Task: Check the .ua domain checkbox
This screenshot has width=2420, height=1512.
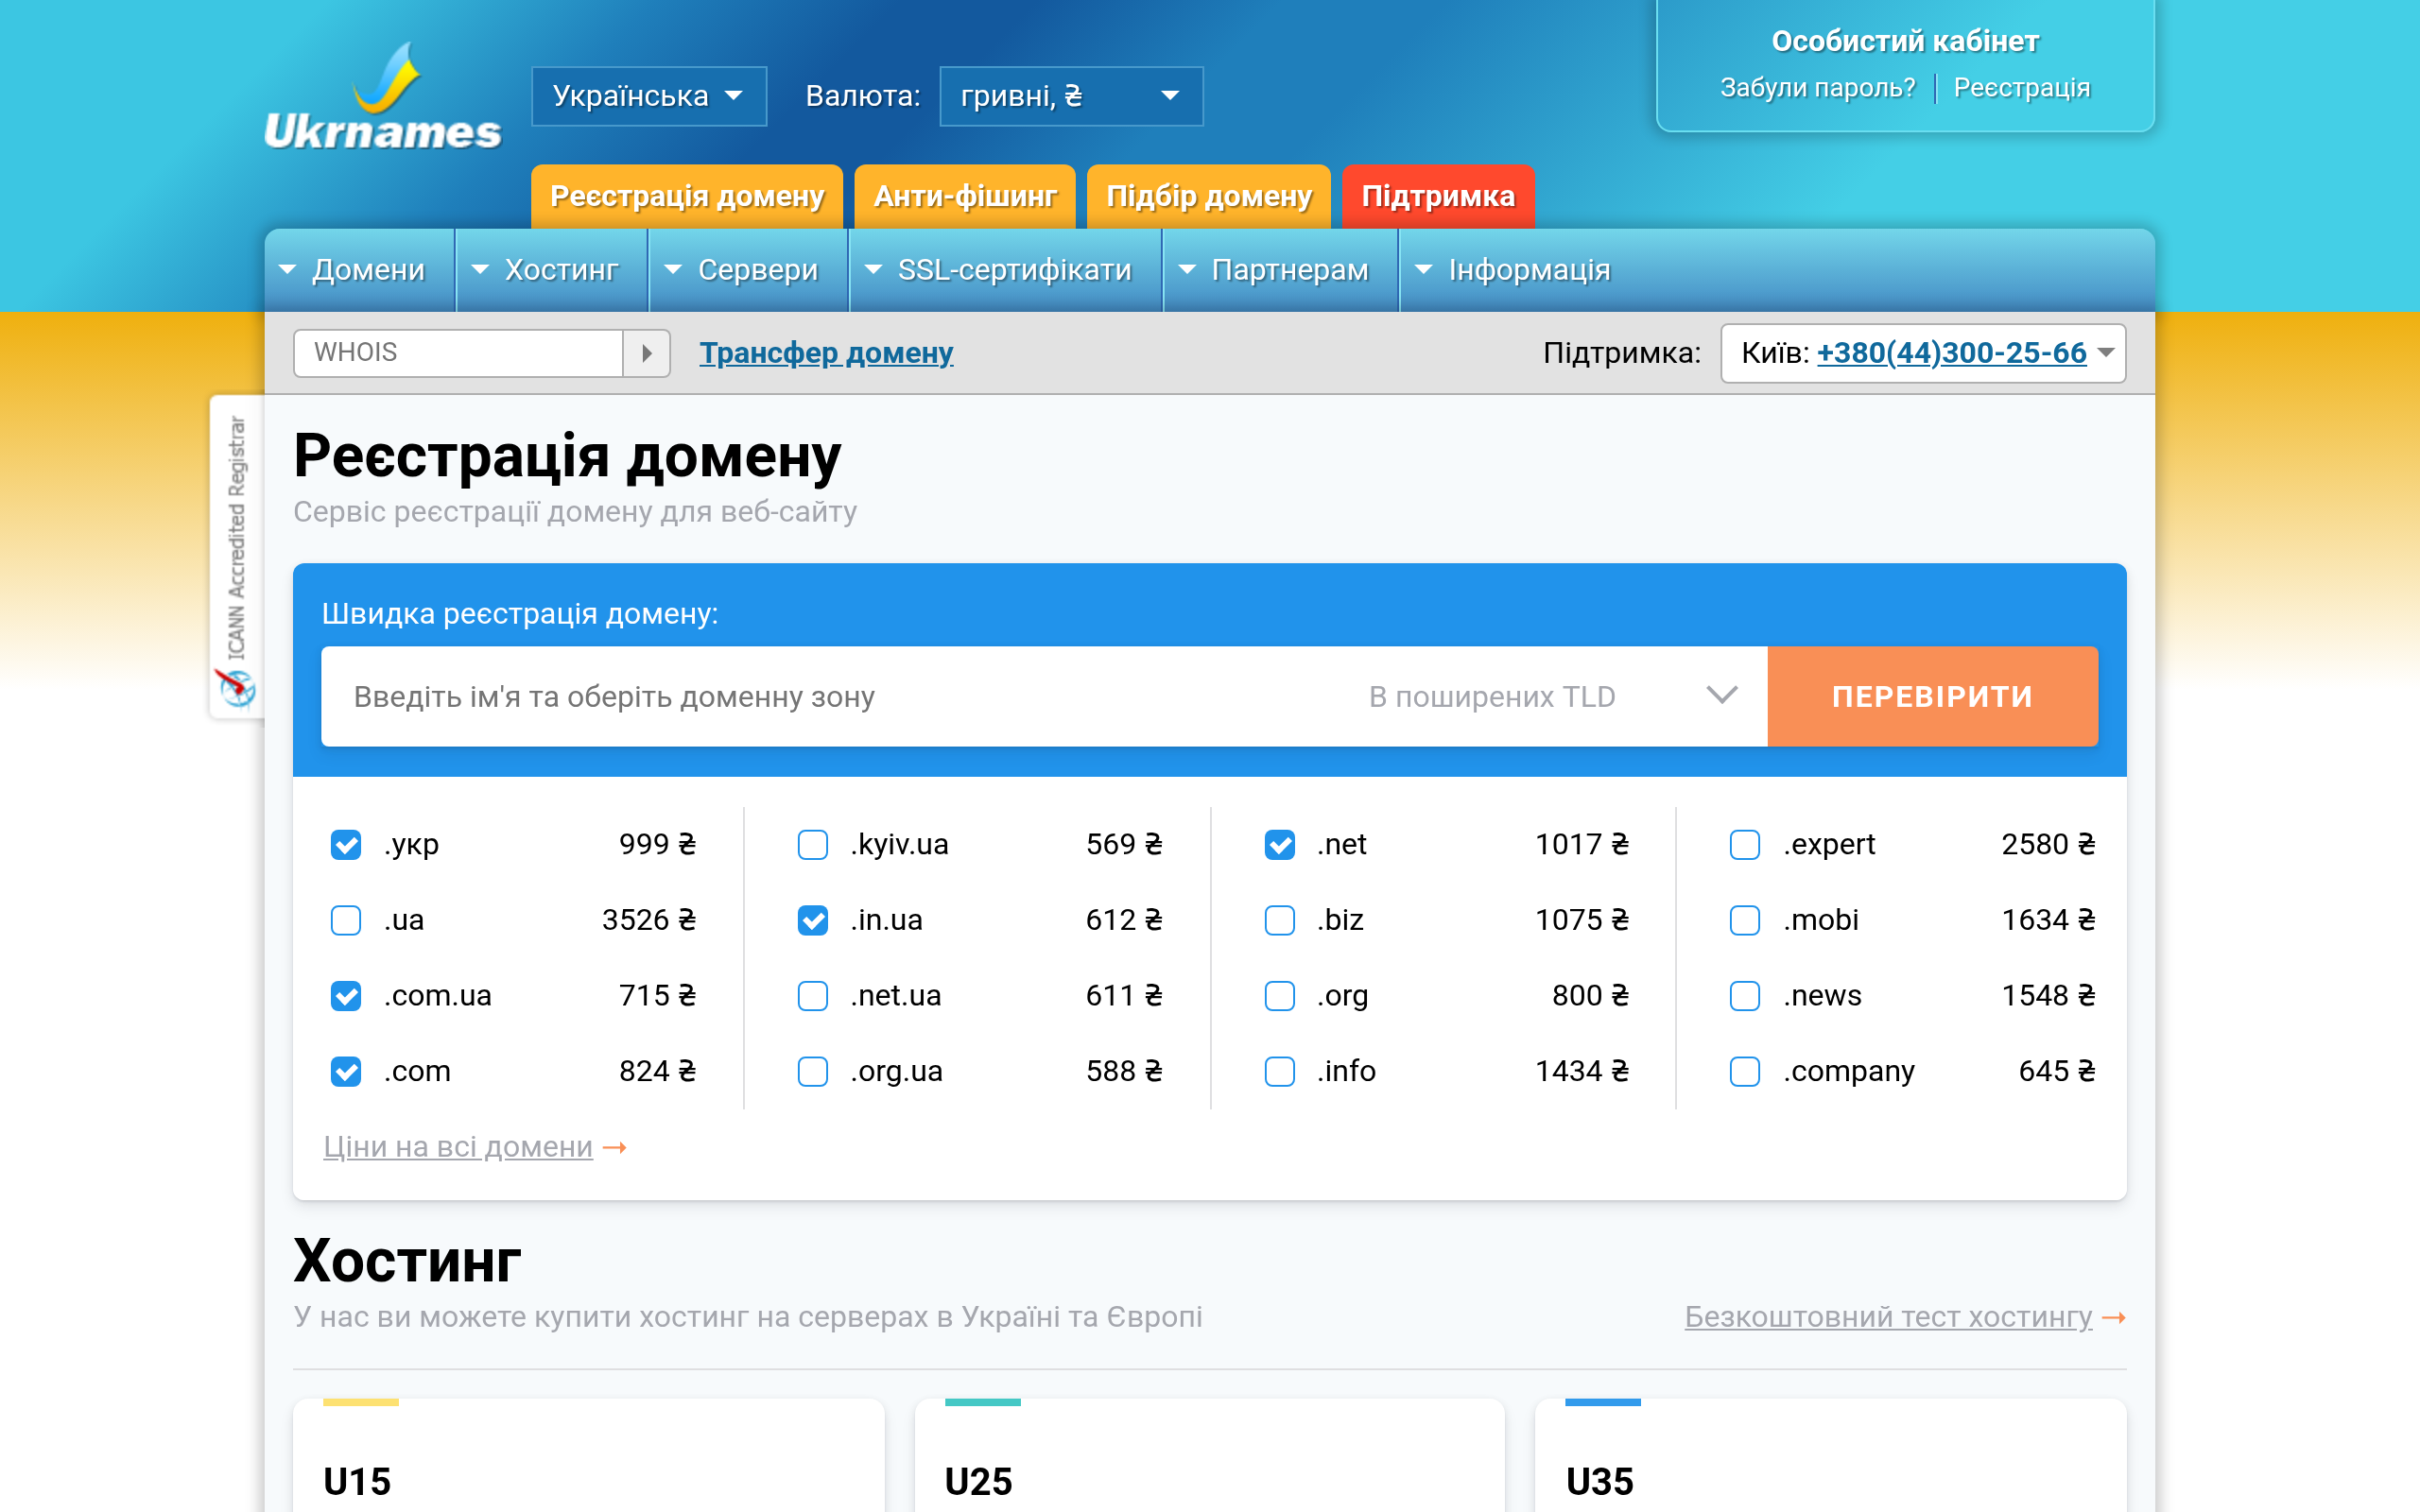Action: pos(346,920)
